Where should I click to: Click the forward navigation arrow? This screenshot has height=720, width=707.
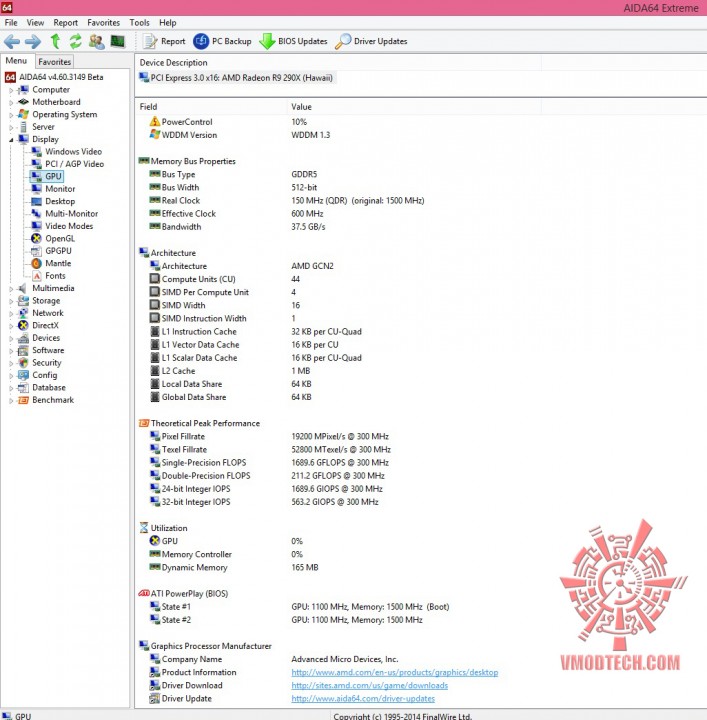33,42
